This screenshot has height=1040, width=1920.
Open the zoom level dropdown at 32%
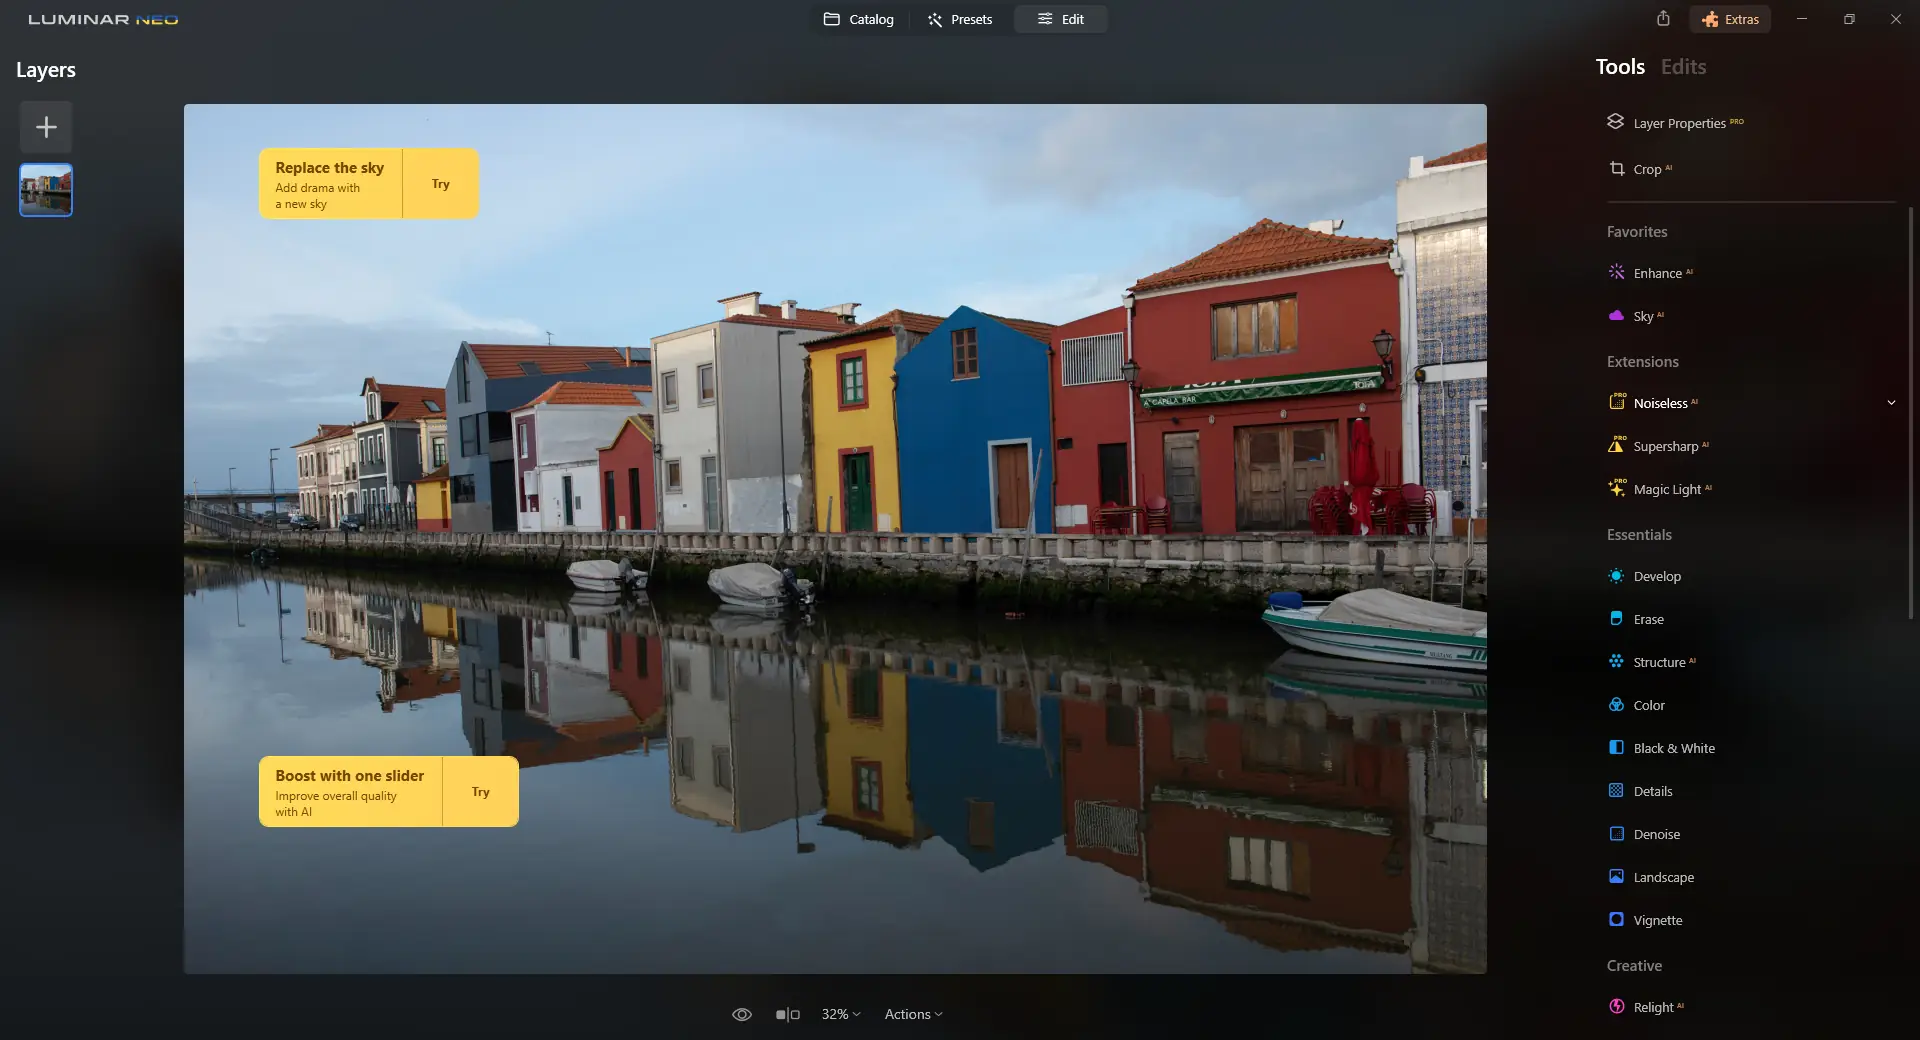(840, 1013)
